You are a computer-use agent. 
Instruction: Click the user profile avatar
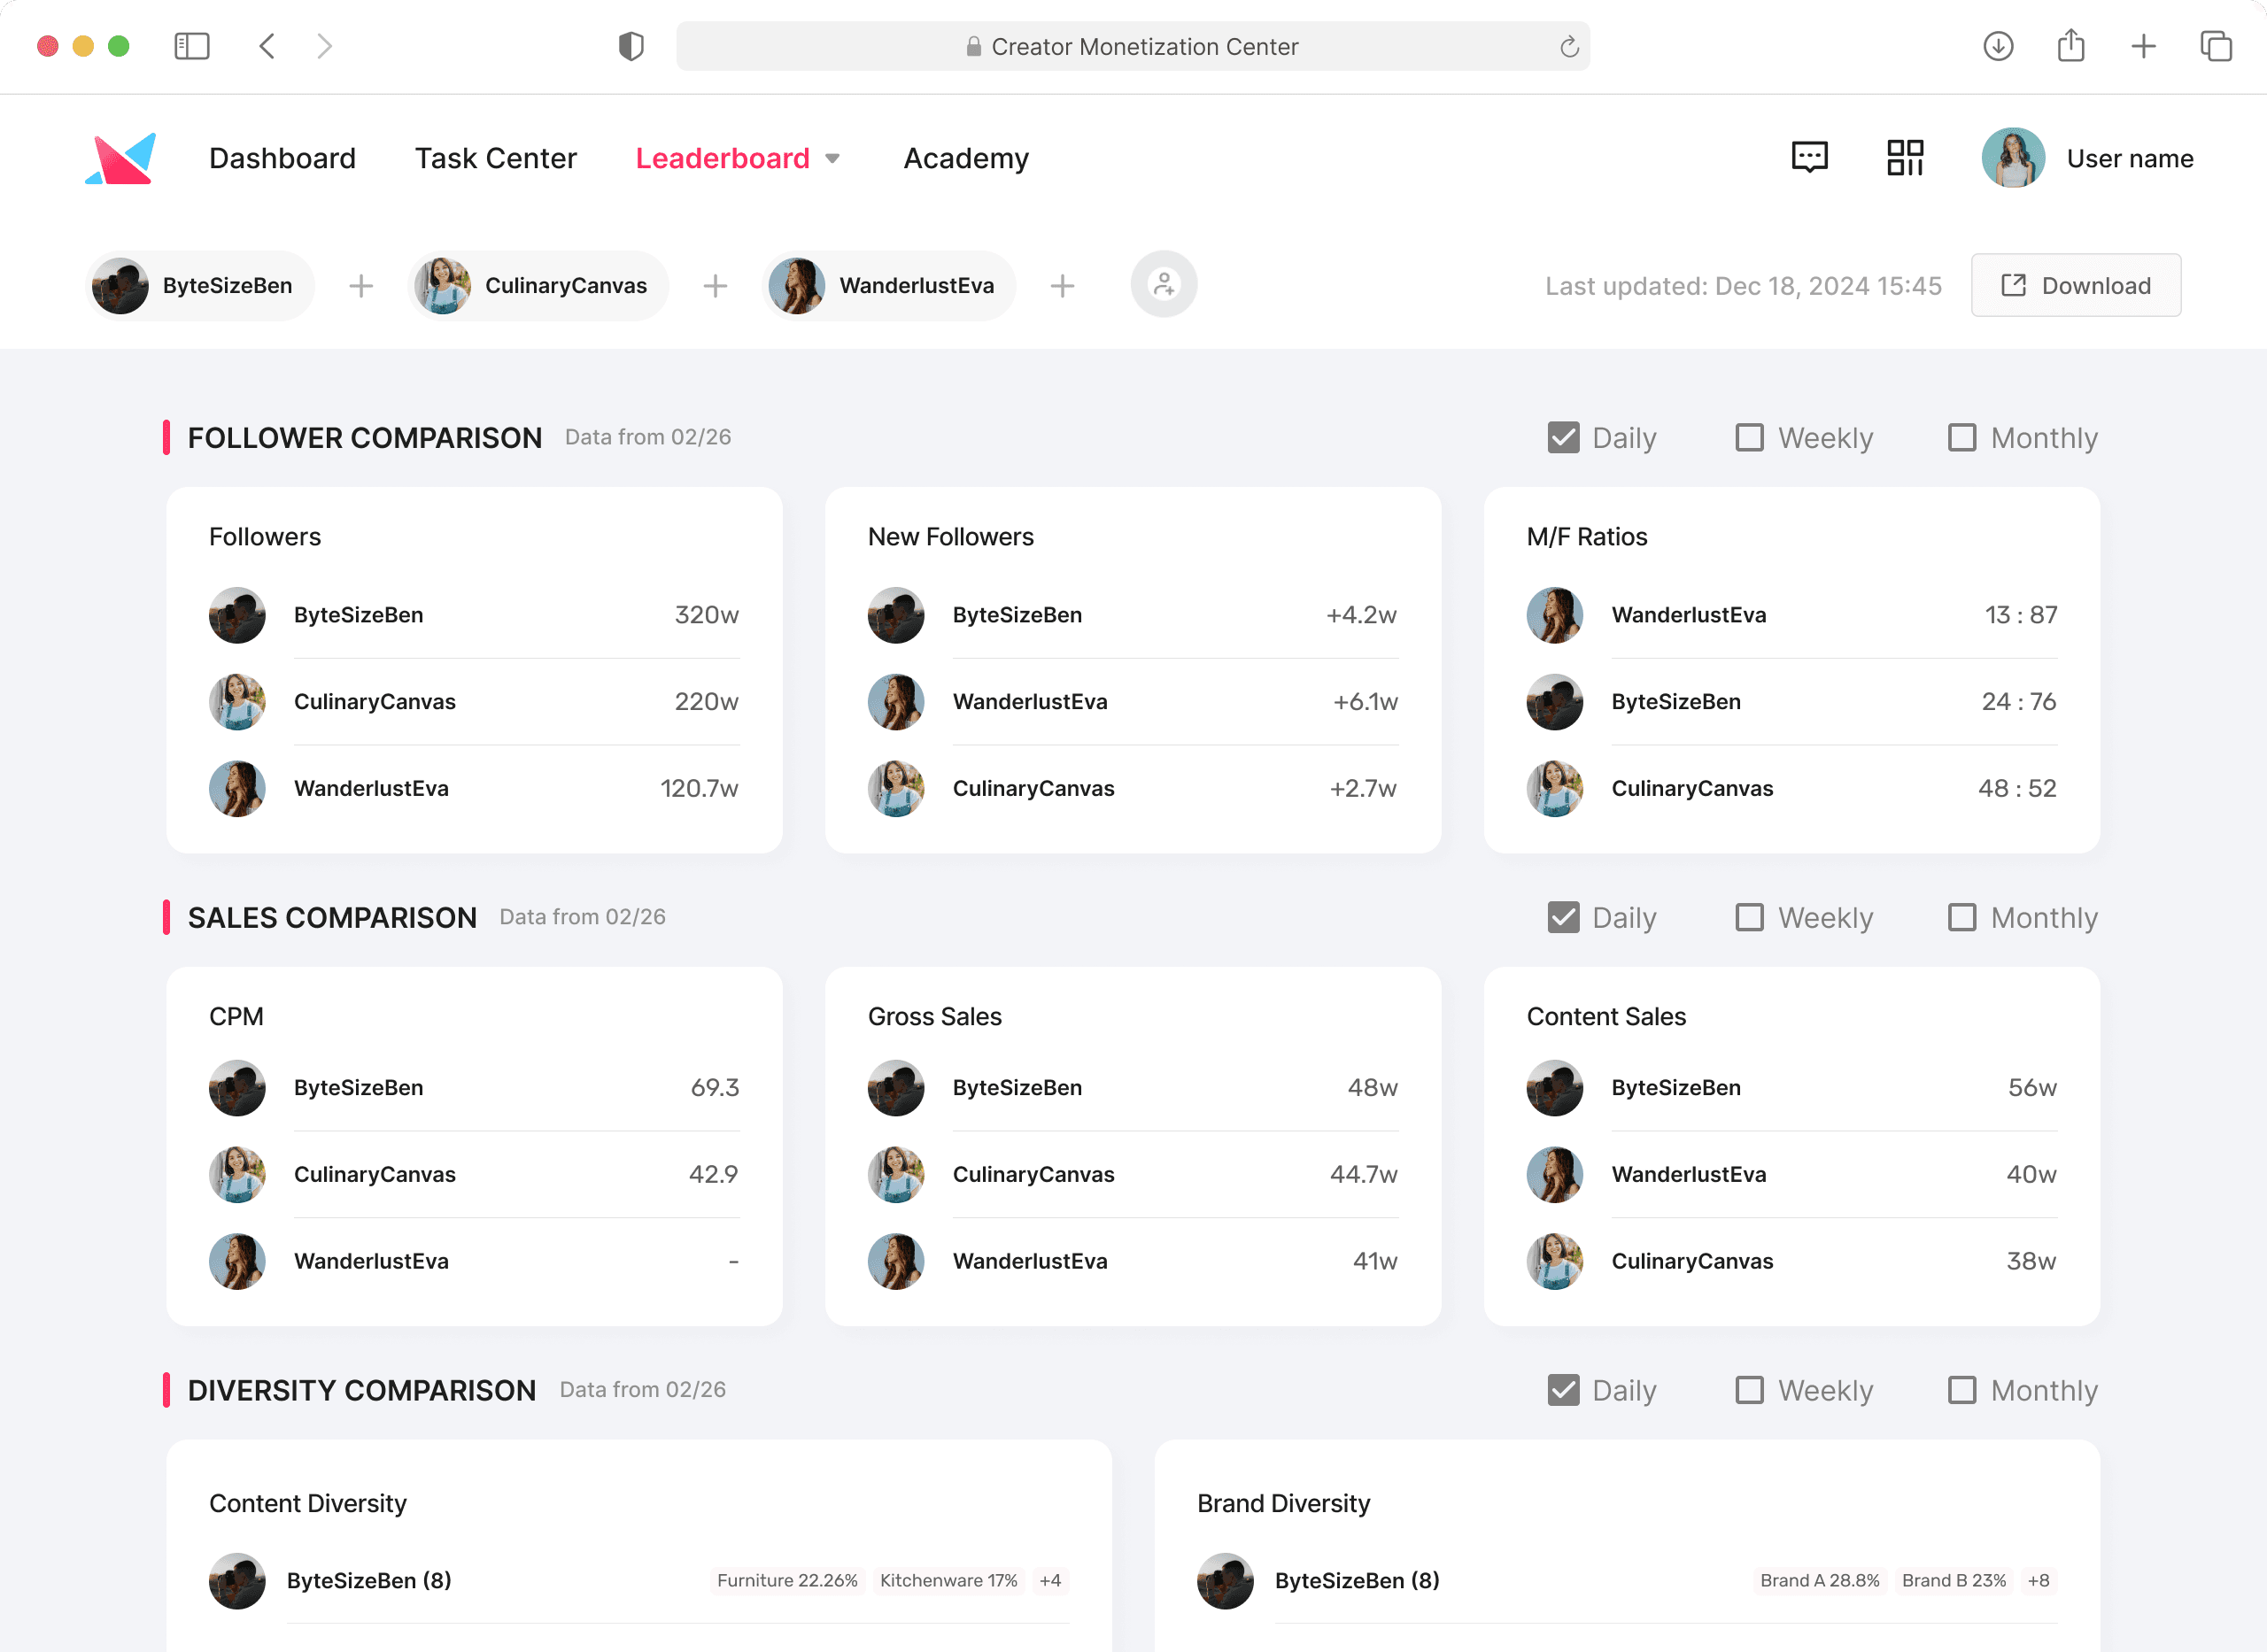tap(2013, 158)
